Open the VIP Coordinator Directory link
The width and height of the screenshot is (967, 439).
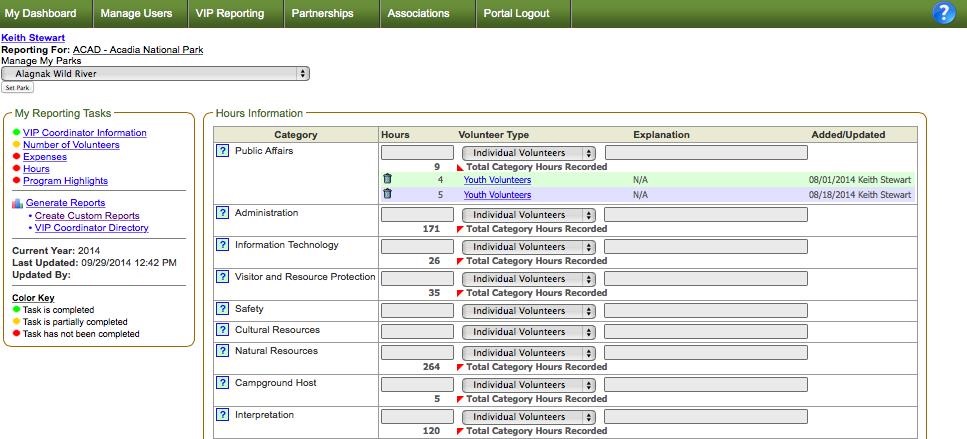point(92,228)
